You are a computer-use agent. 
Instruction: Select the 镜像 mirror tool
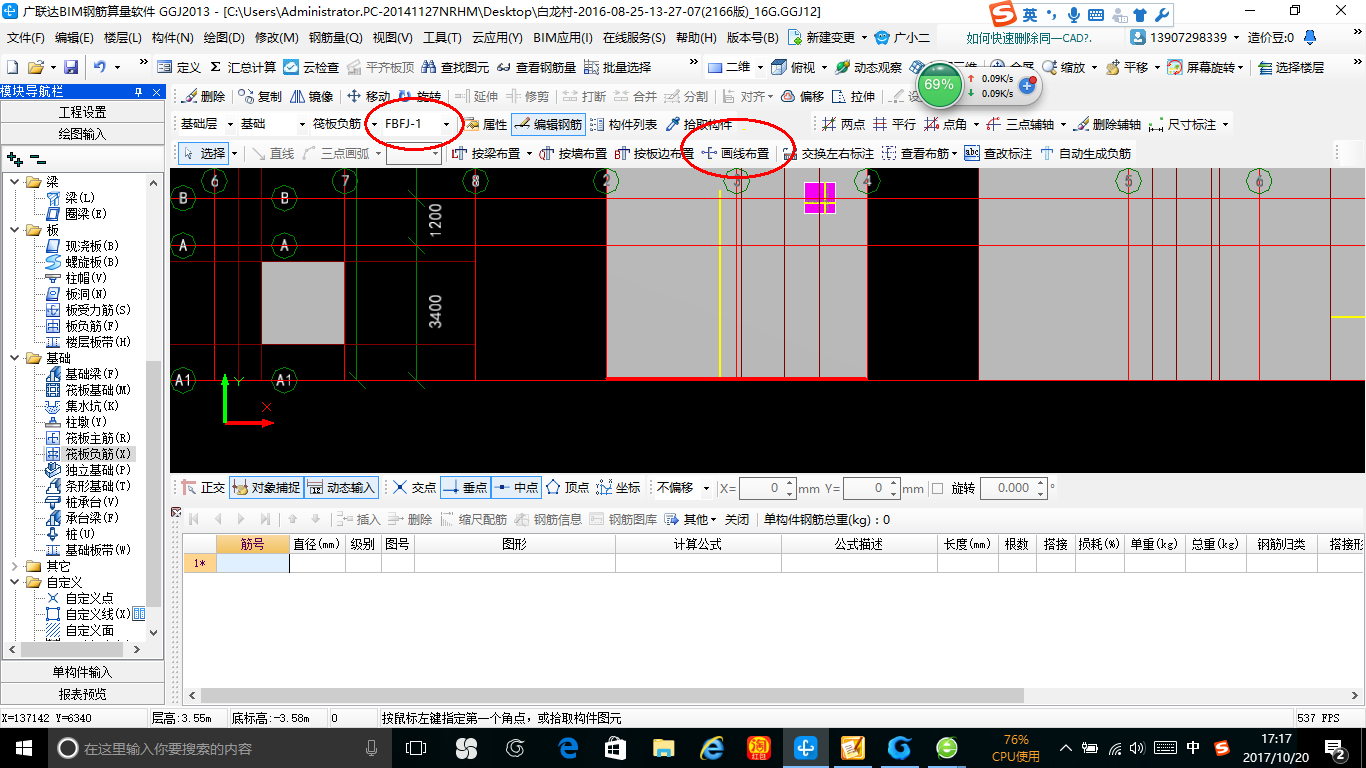pyautogui.click(x=312, y=96)
